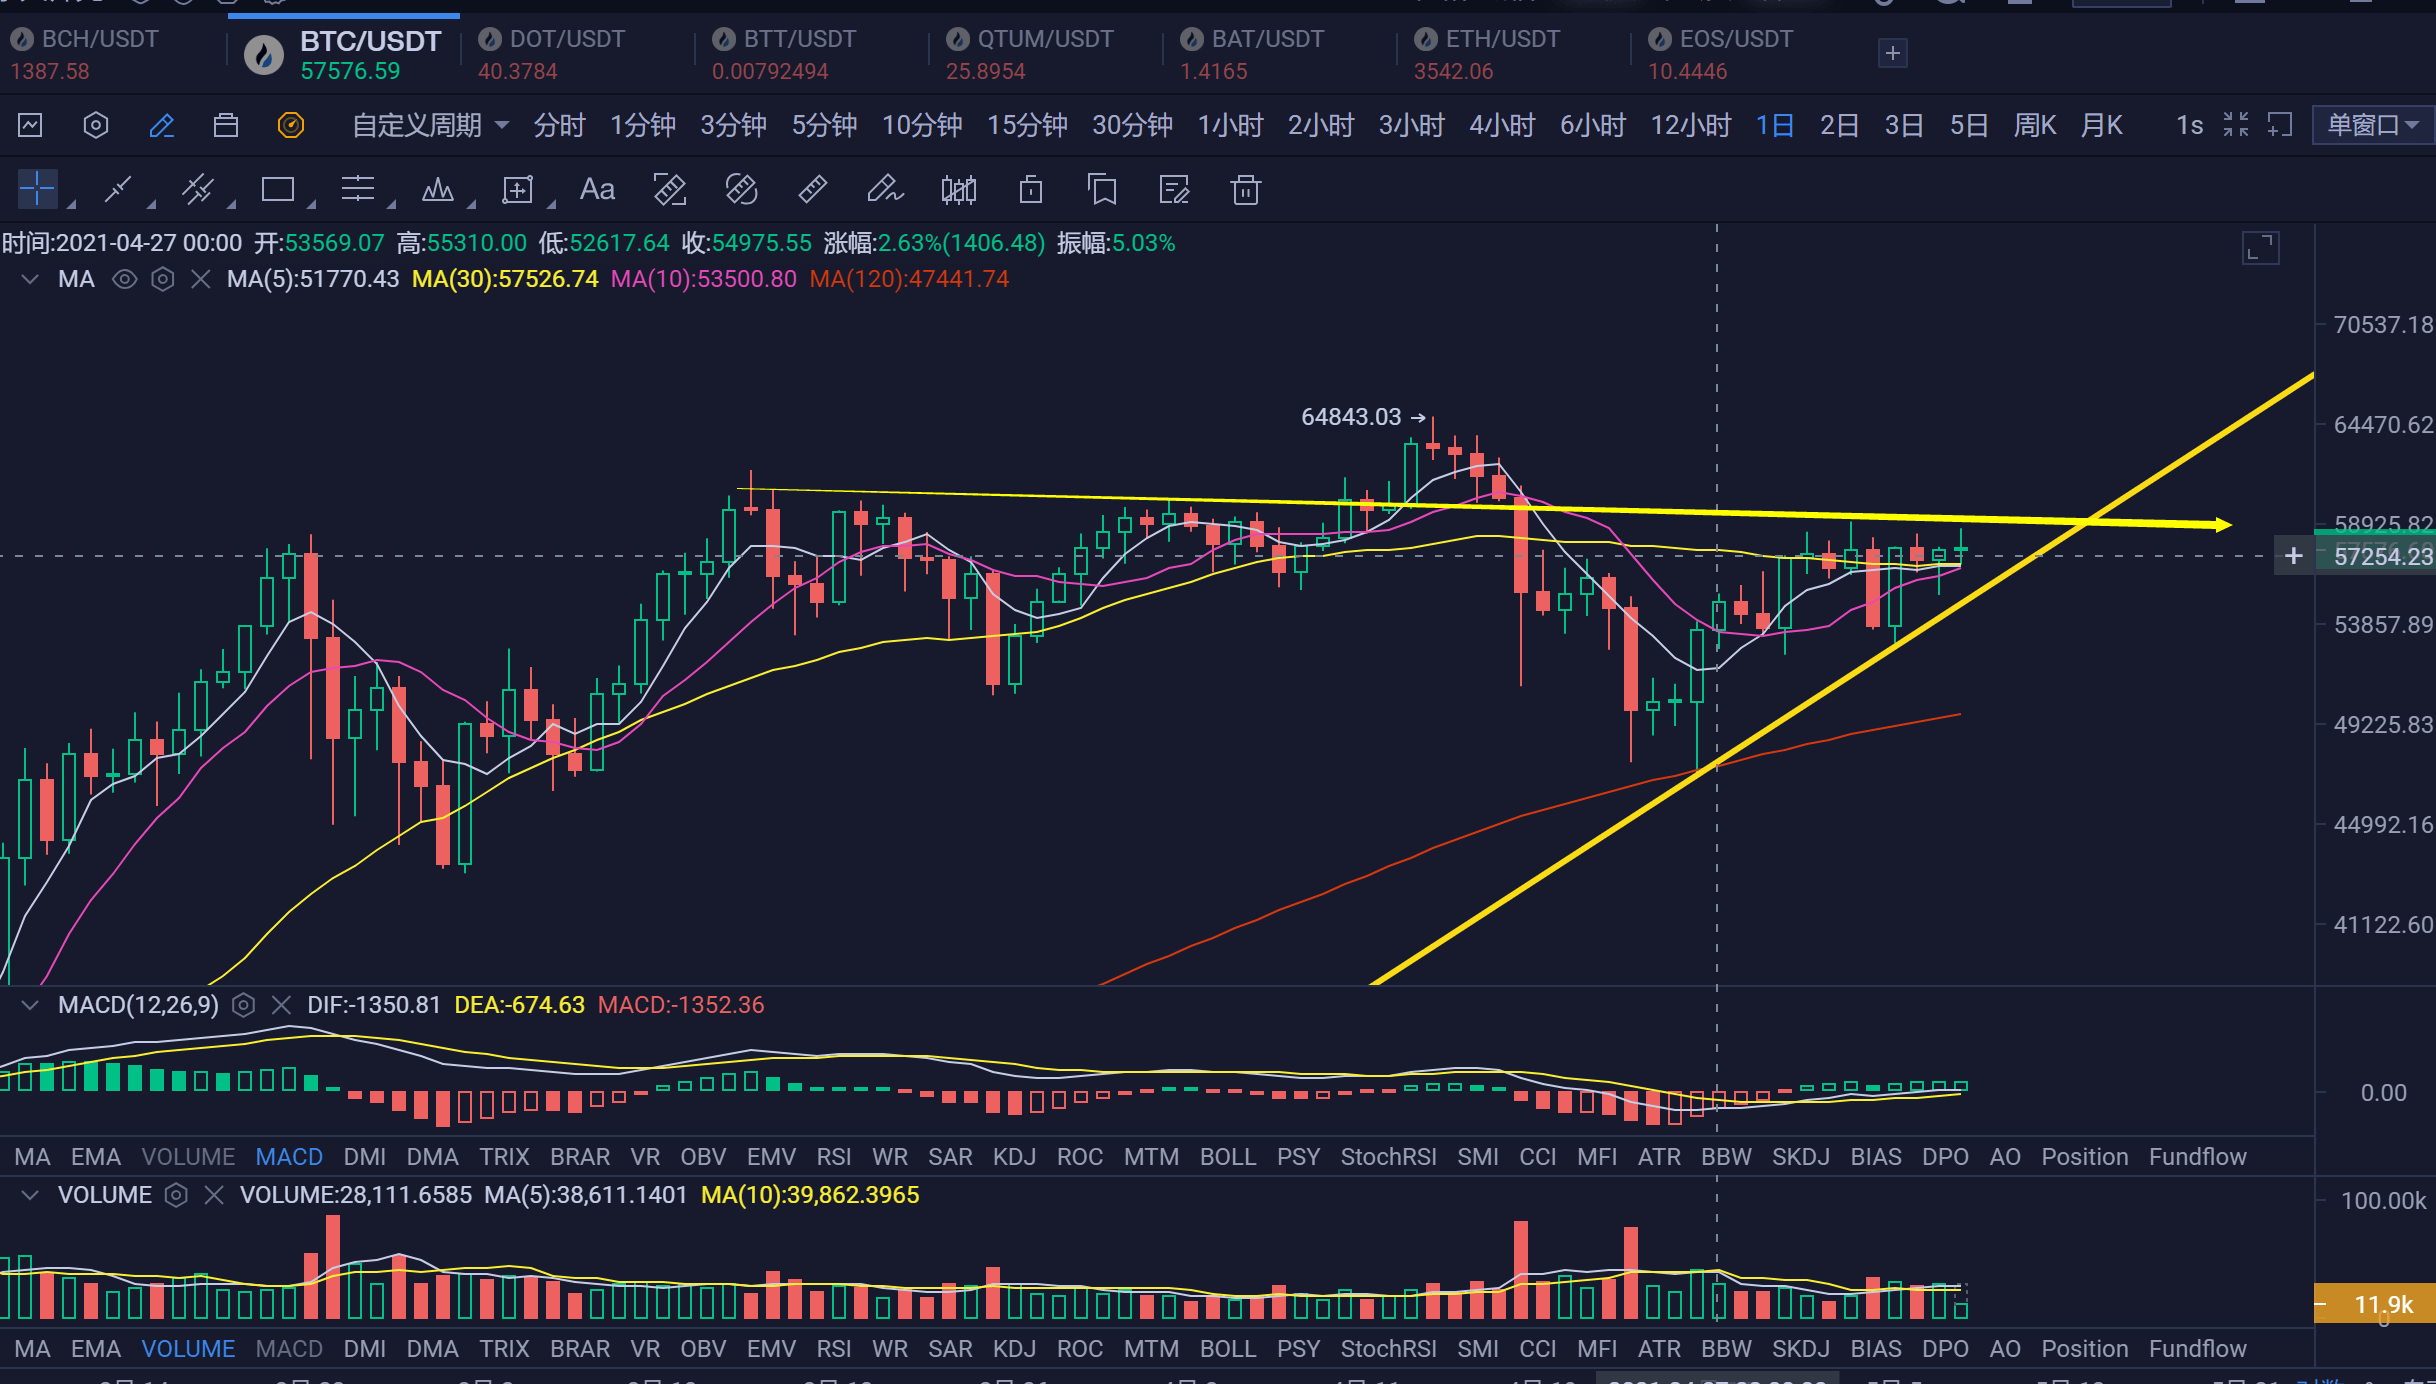Image resolution: width=2436 pixels, height=1384 pixels.
Task: Click the orange alert clock icon
Action: (290, 125)
